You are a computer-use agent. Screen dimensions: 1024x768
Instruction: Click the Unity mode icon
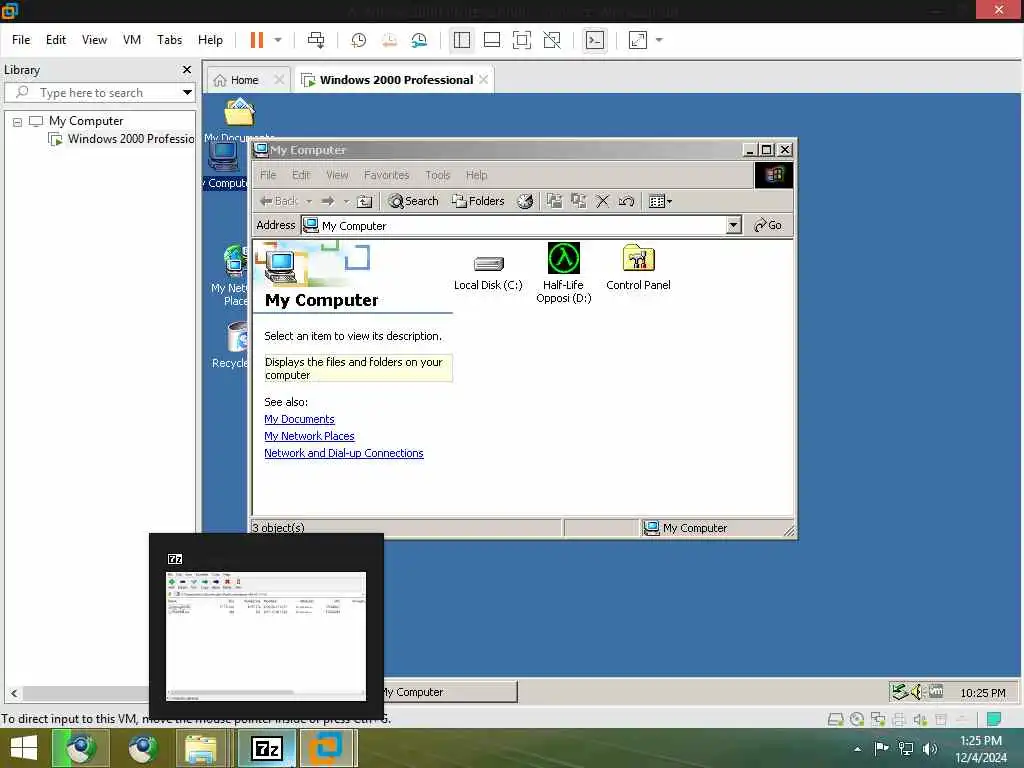coord(552,40)
